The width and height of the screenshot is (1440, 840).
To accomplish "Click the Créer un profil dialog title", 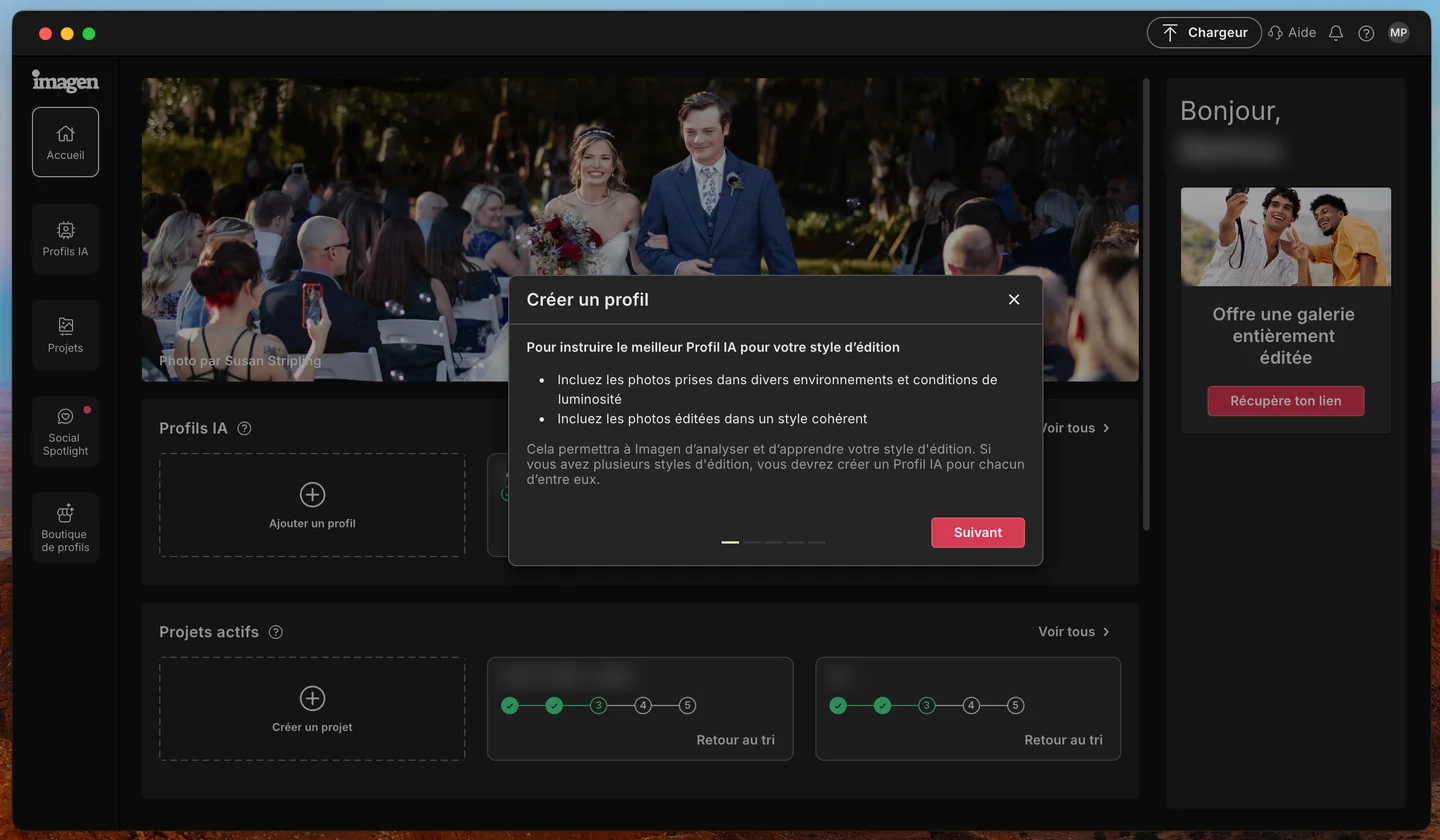I will pos(588,300).
